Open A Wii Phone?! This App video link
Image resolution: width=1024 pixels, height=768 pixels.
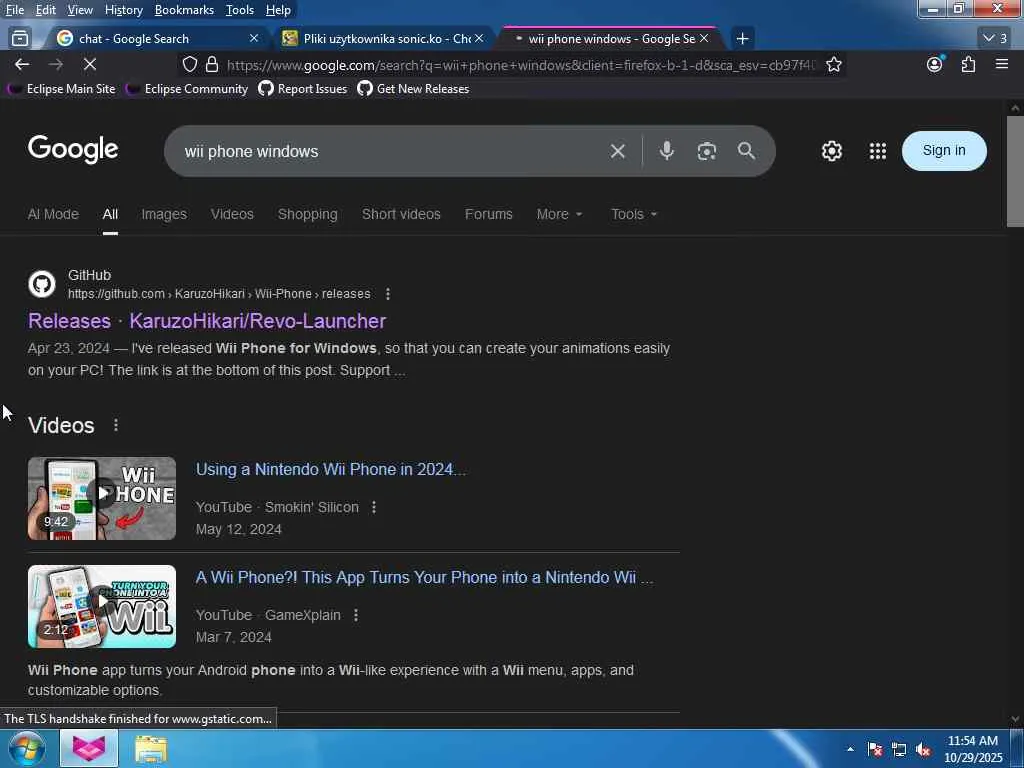click(424, 578)
